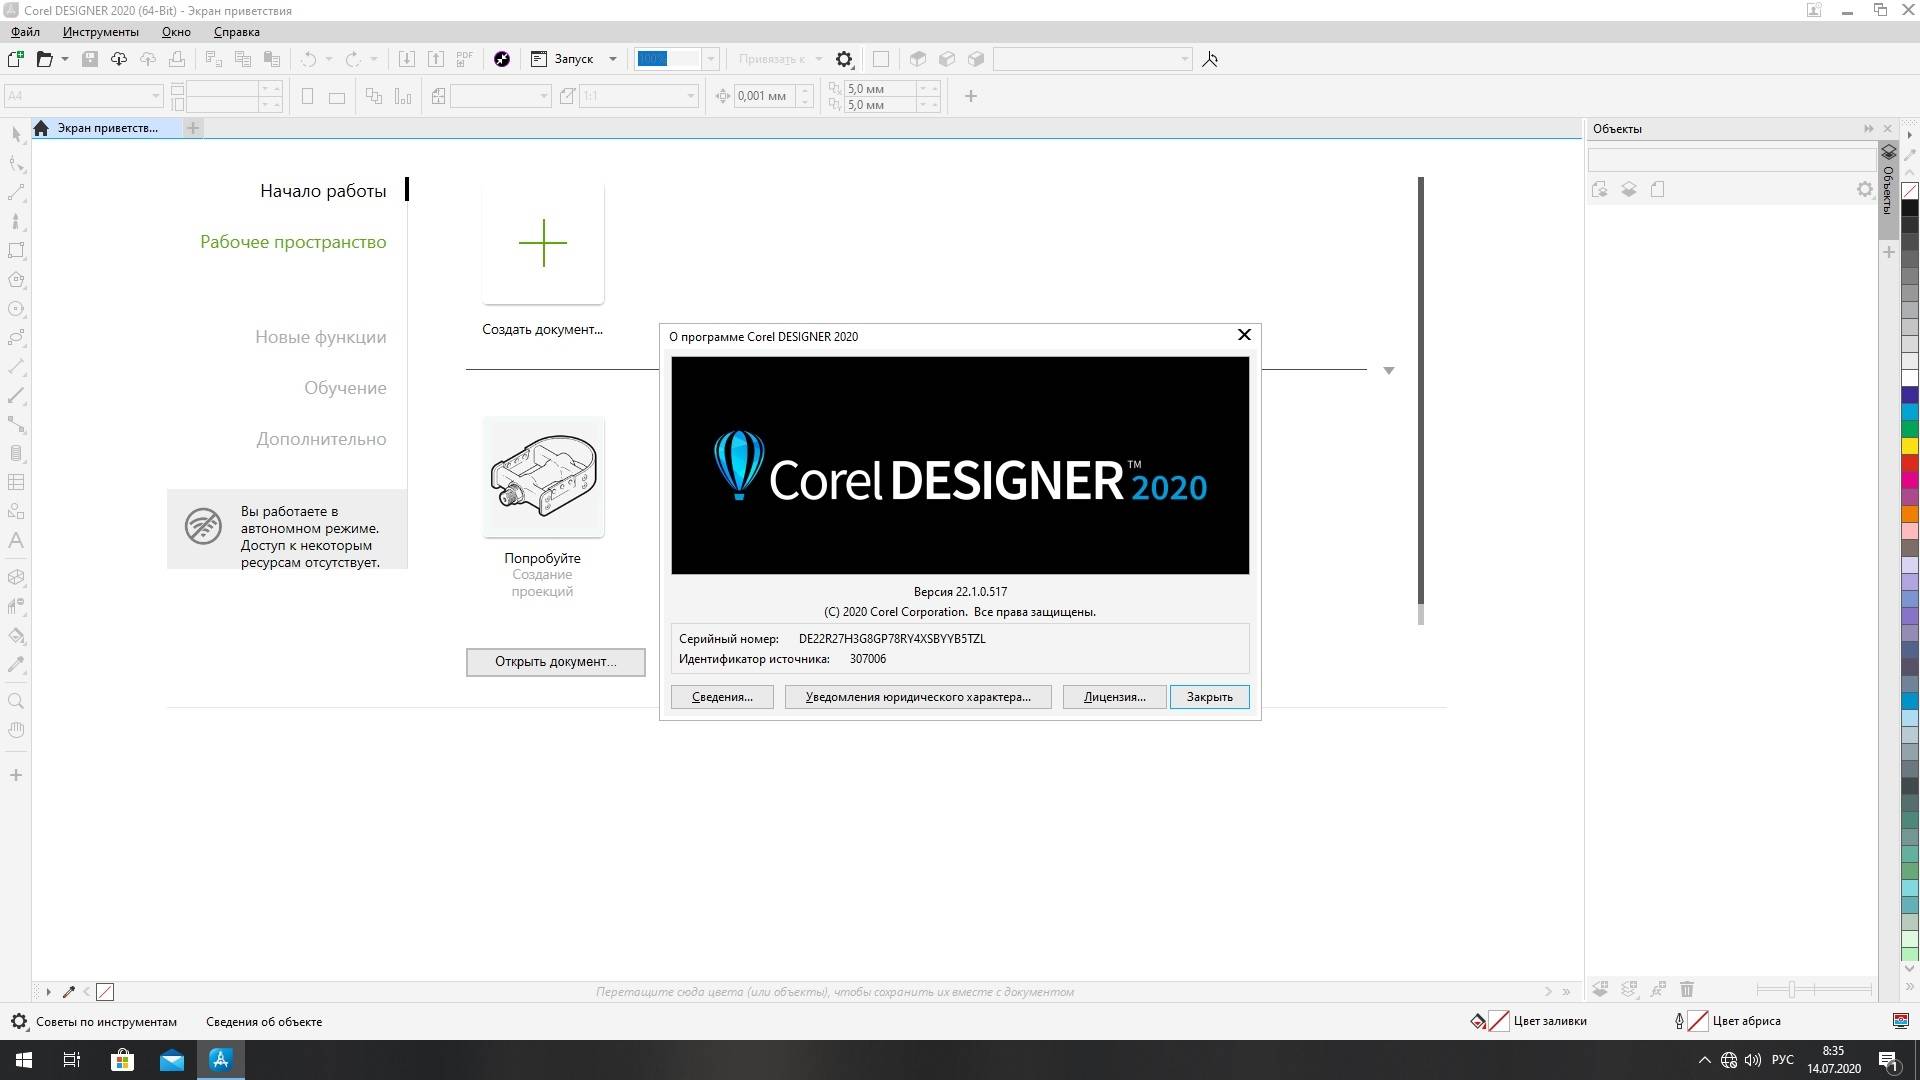Increase the nudge distance 0,001 мм stepper
This screenshot has height=1080, width=1920.
click(x=805, y=90)
